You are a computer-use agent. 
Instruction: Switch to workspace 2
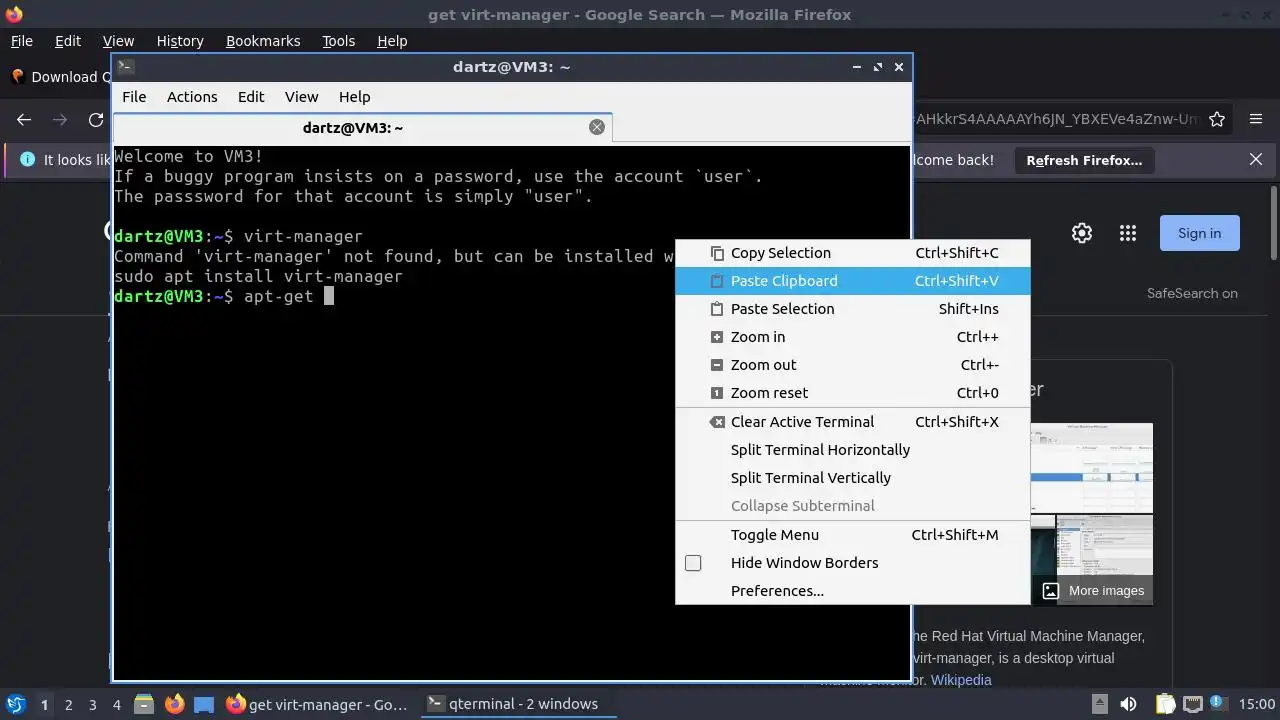(x=69, y=705)
